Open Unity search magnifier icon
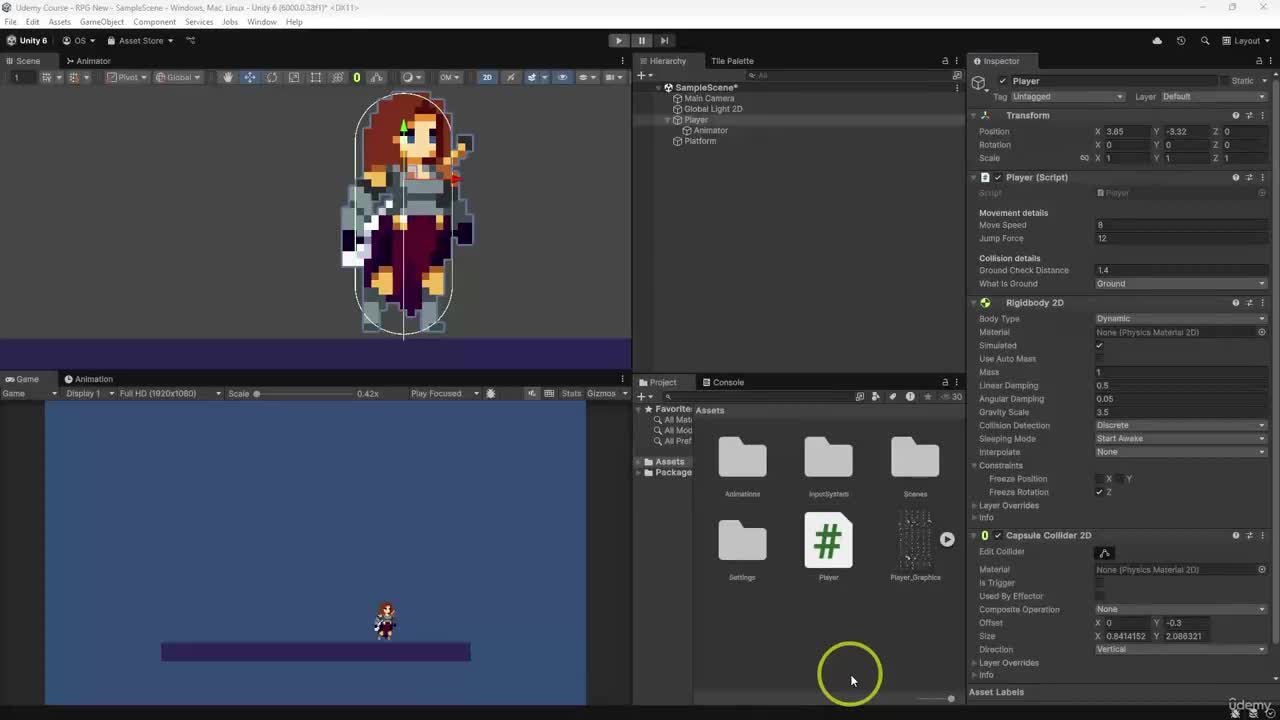The image size is (1280, 720). [1204, 41]
